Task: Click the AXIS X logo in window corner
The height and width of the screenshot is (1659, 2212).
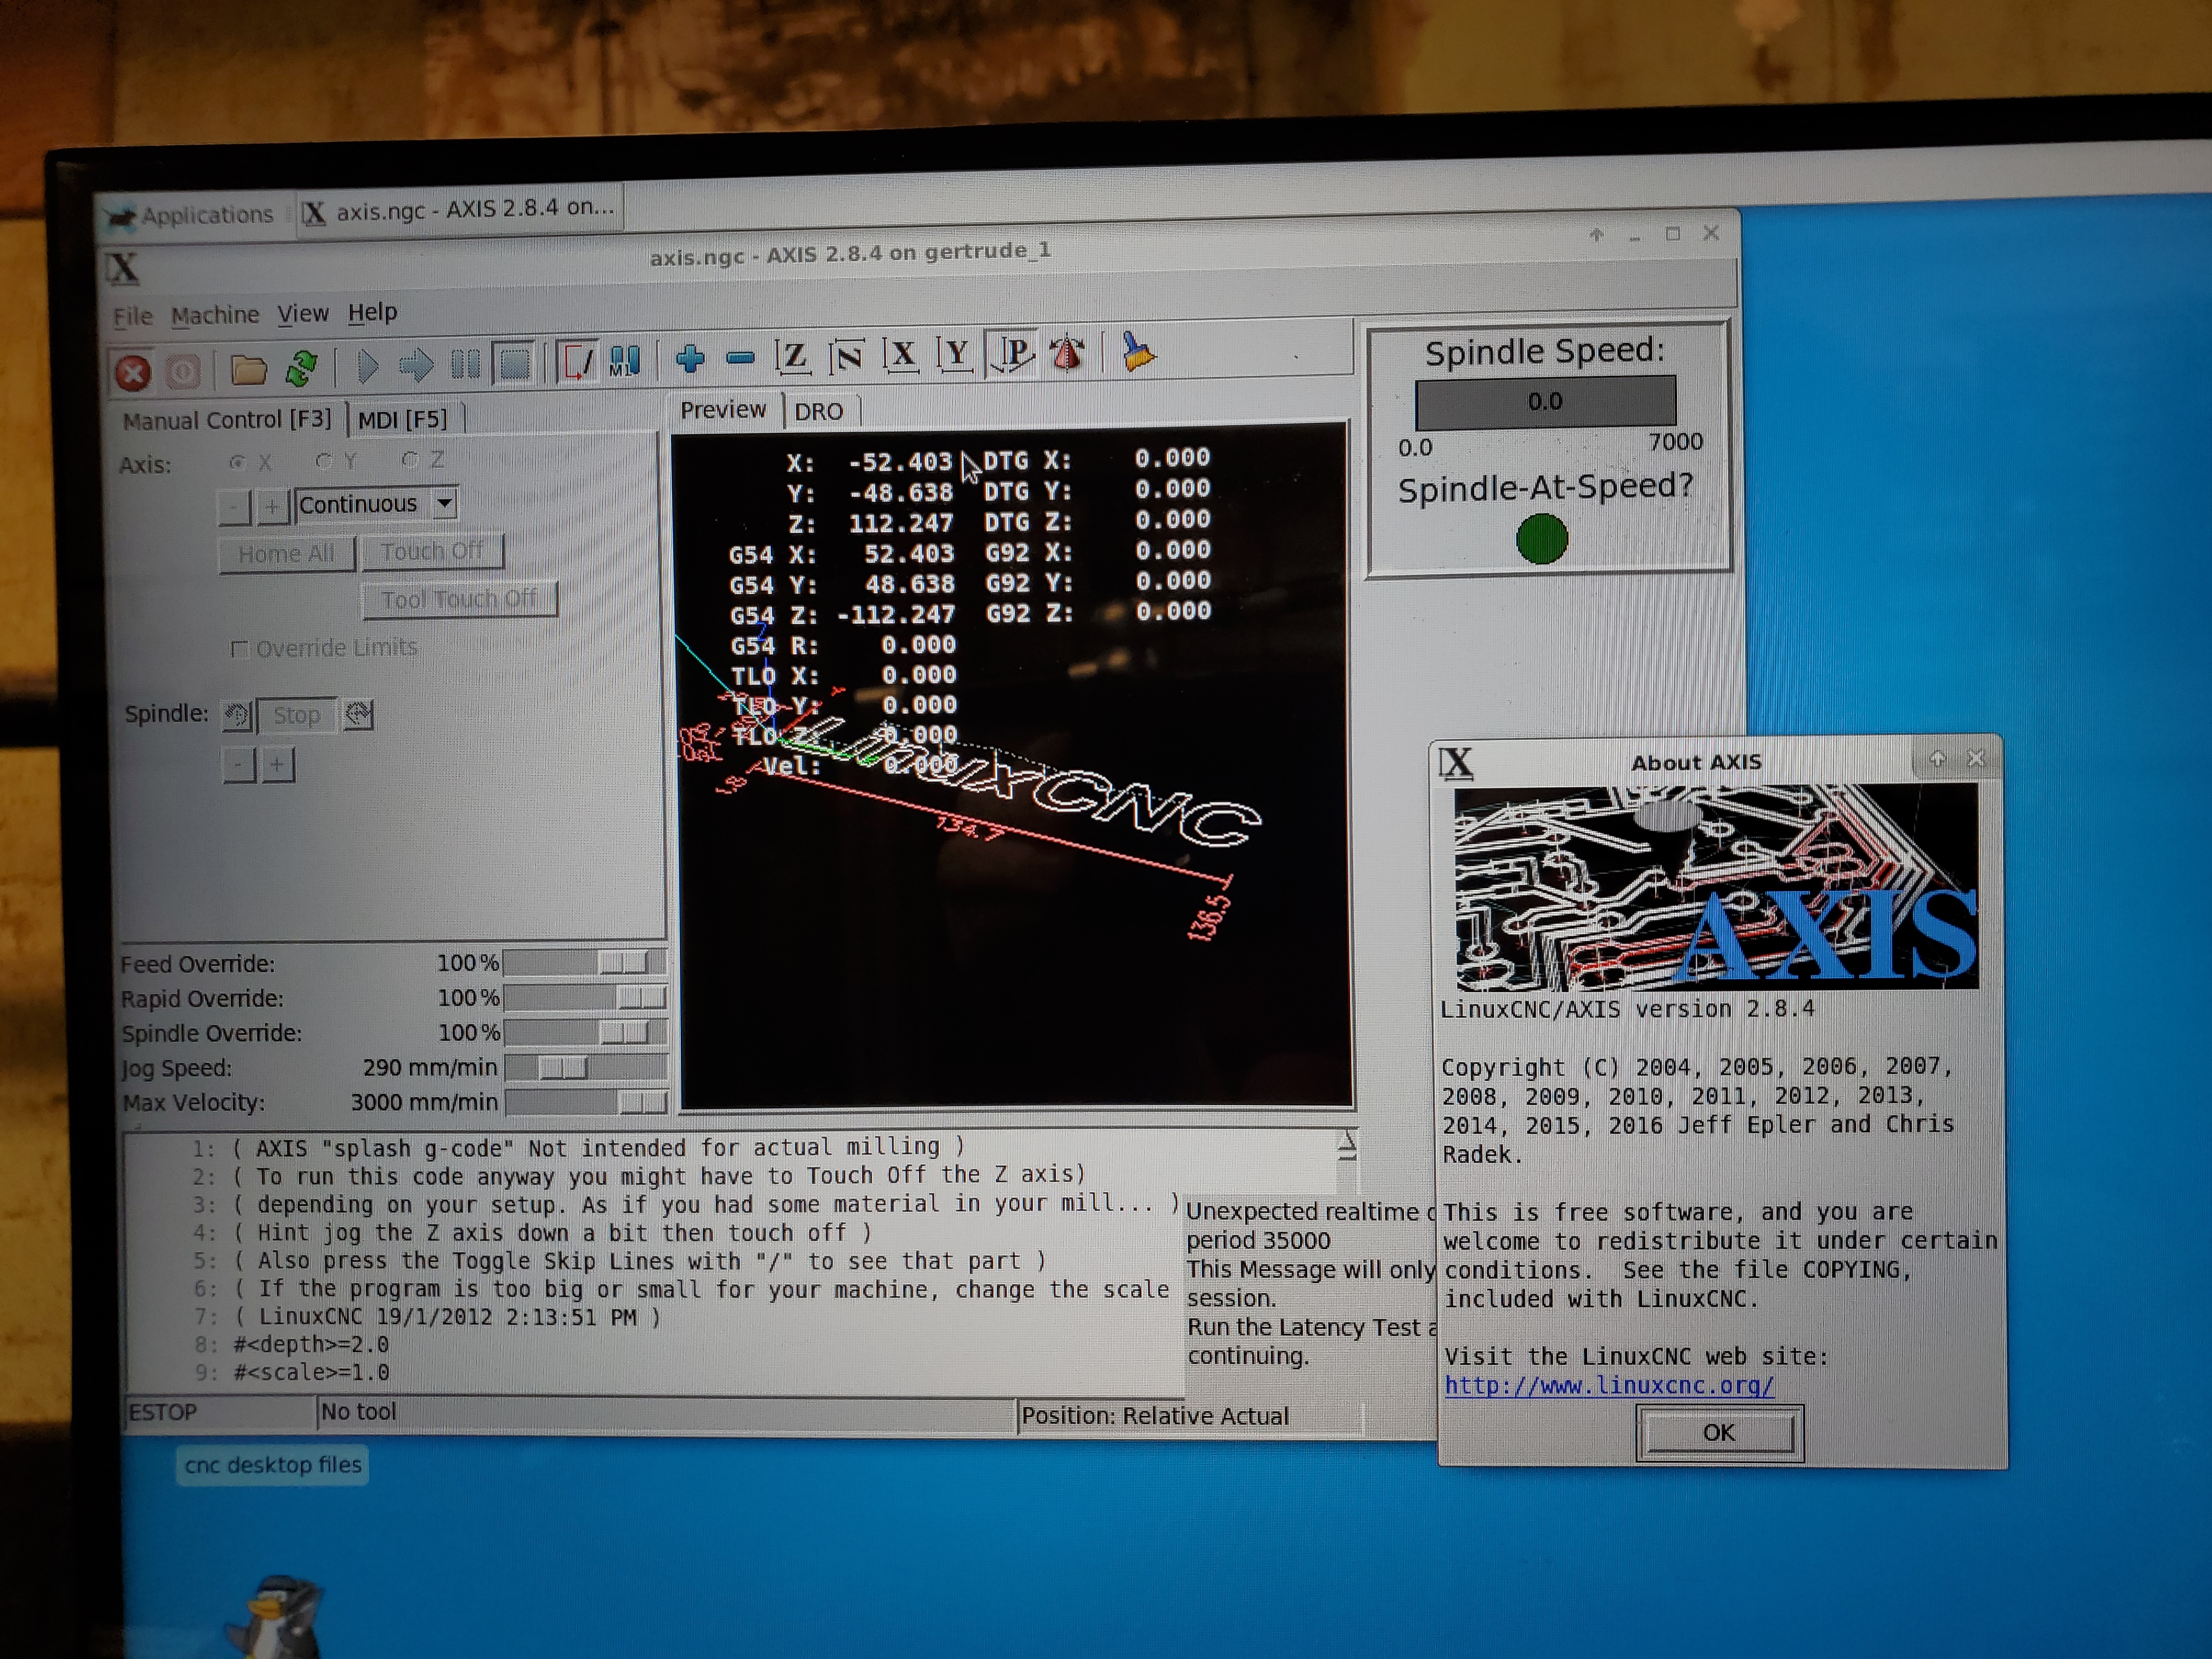Action: tap(123, 268)
